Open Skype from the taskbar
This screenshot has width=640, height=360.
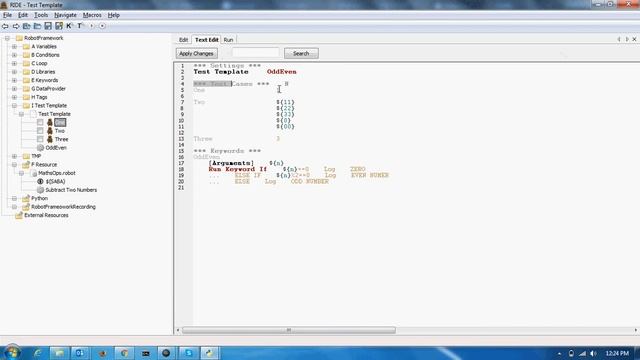(188, 353)
